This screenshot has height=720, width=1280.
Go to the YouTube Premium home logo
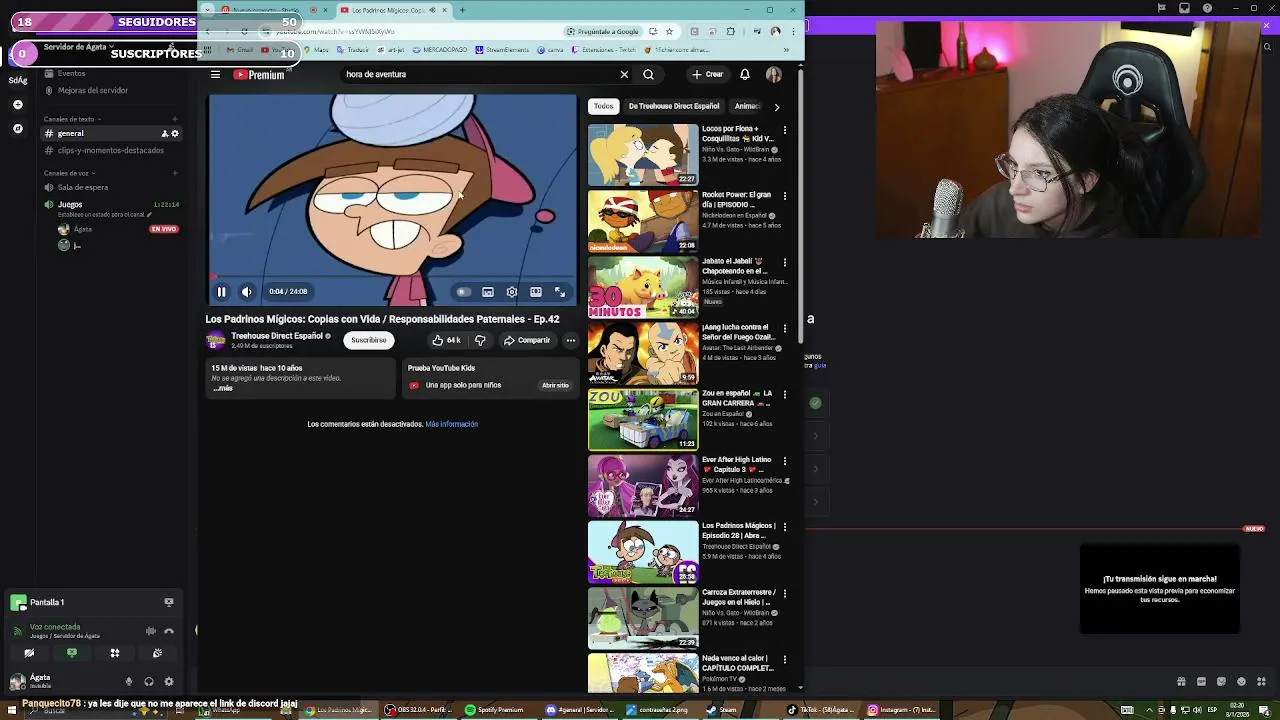pos(259,75)
